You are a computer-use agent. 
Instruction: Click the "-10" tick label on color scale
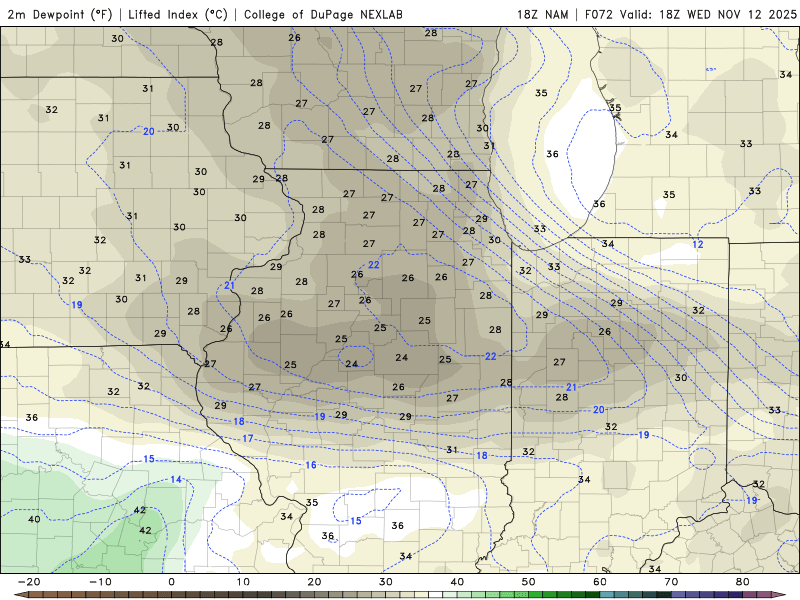100,582
